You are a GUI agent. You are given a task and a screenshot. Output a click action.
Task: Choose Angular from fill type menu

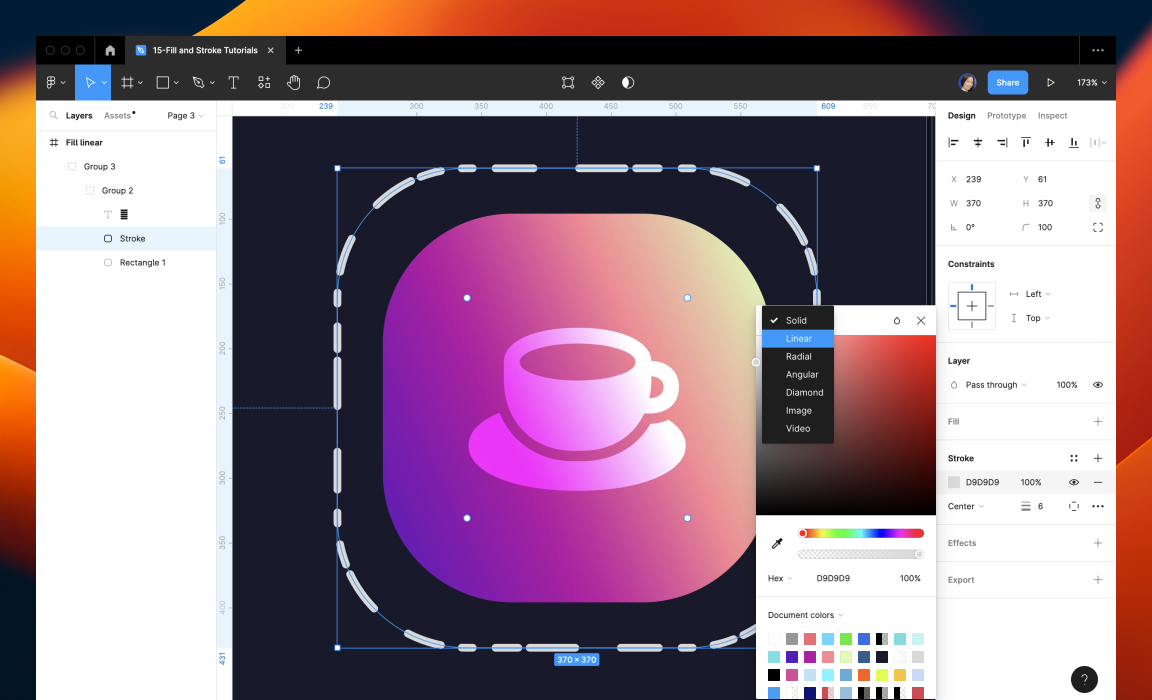click(x=798, y=375)
